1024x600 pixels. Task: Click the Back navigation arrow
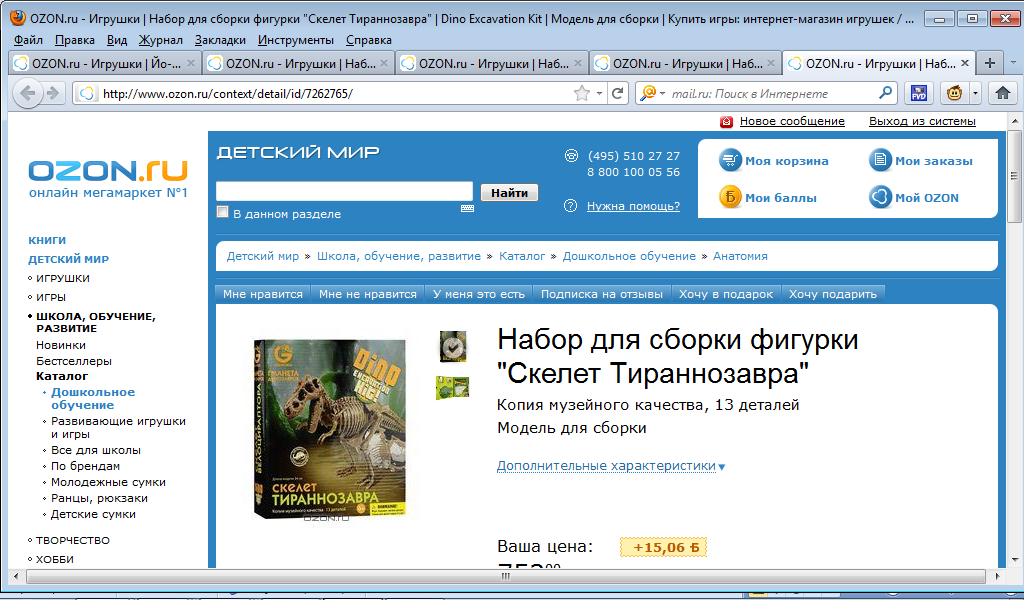coord(27,93)
